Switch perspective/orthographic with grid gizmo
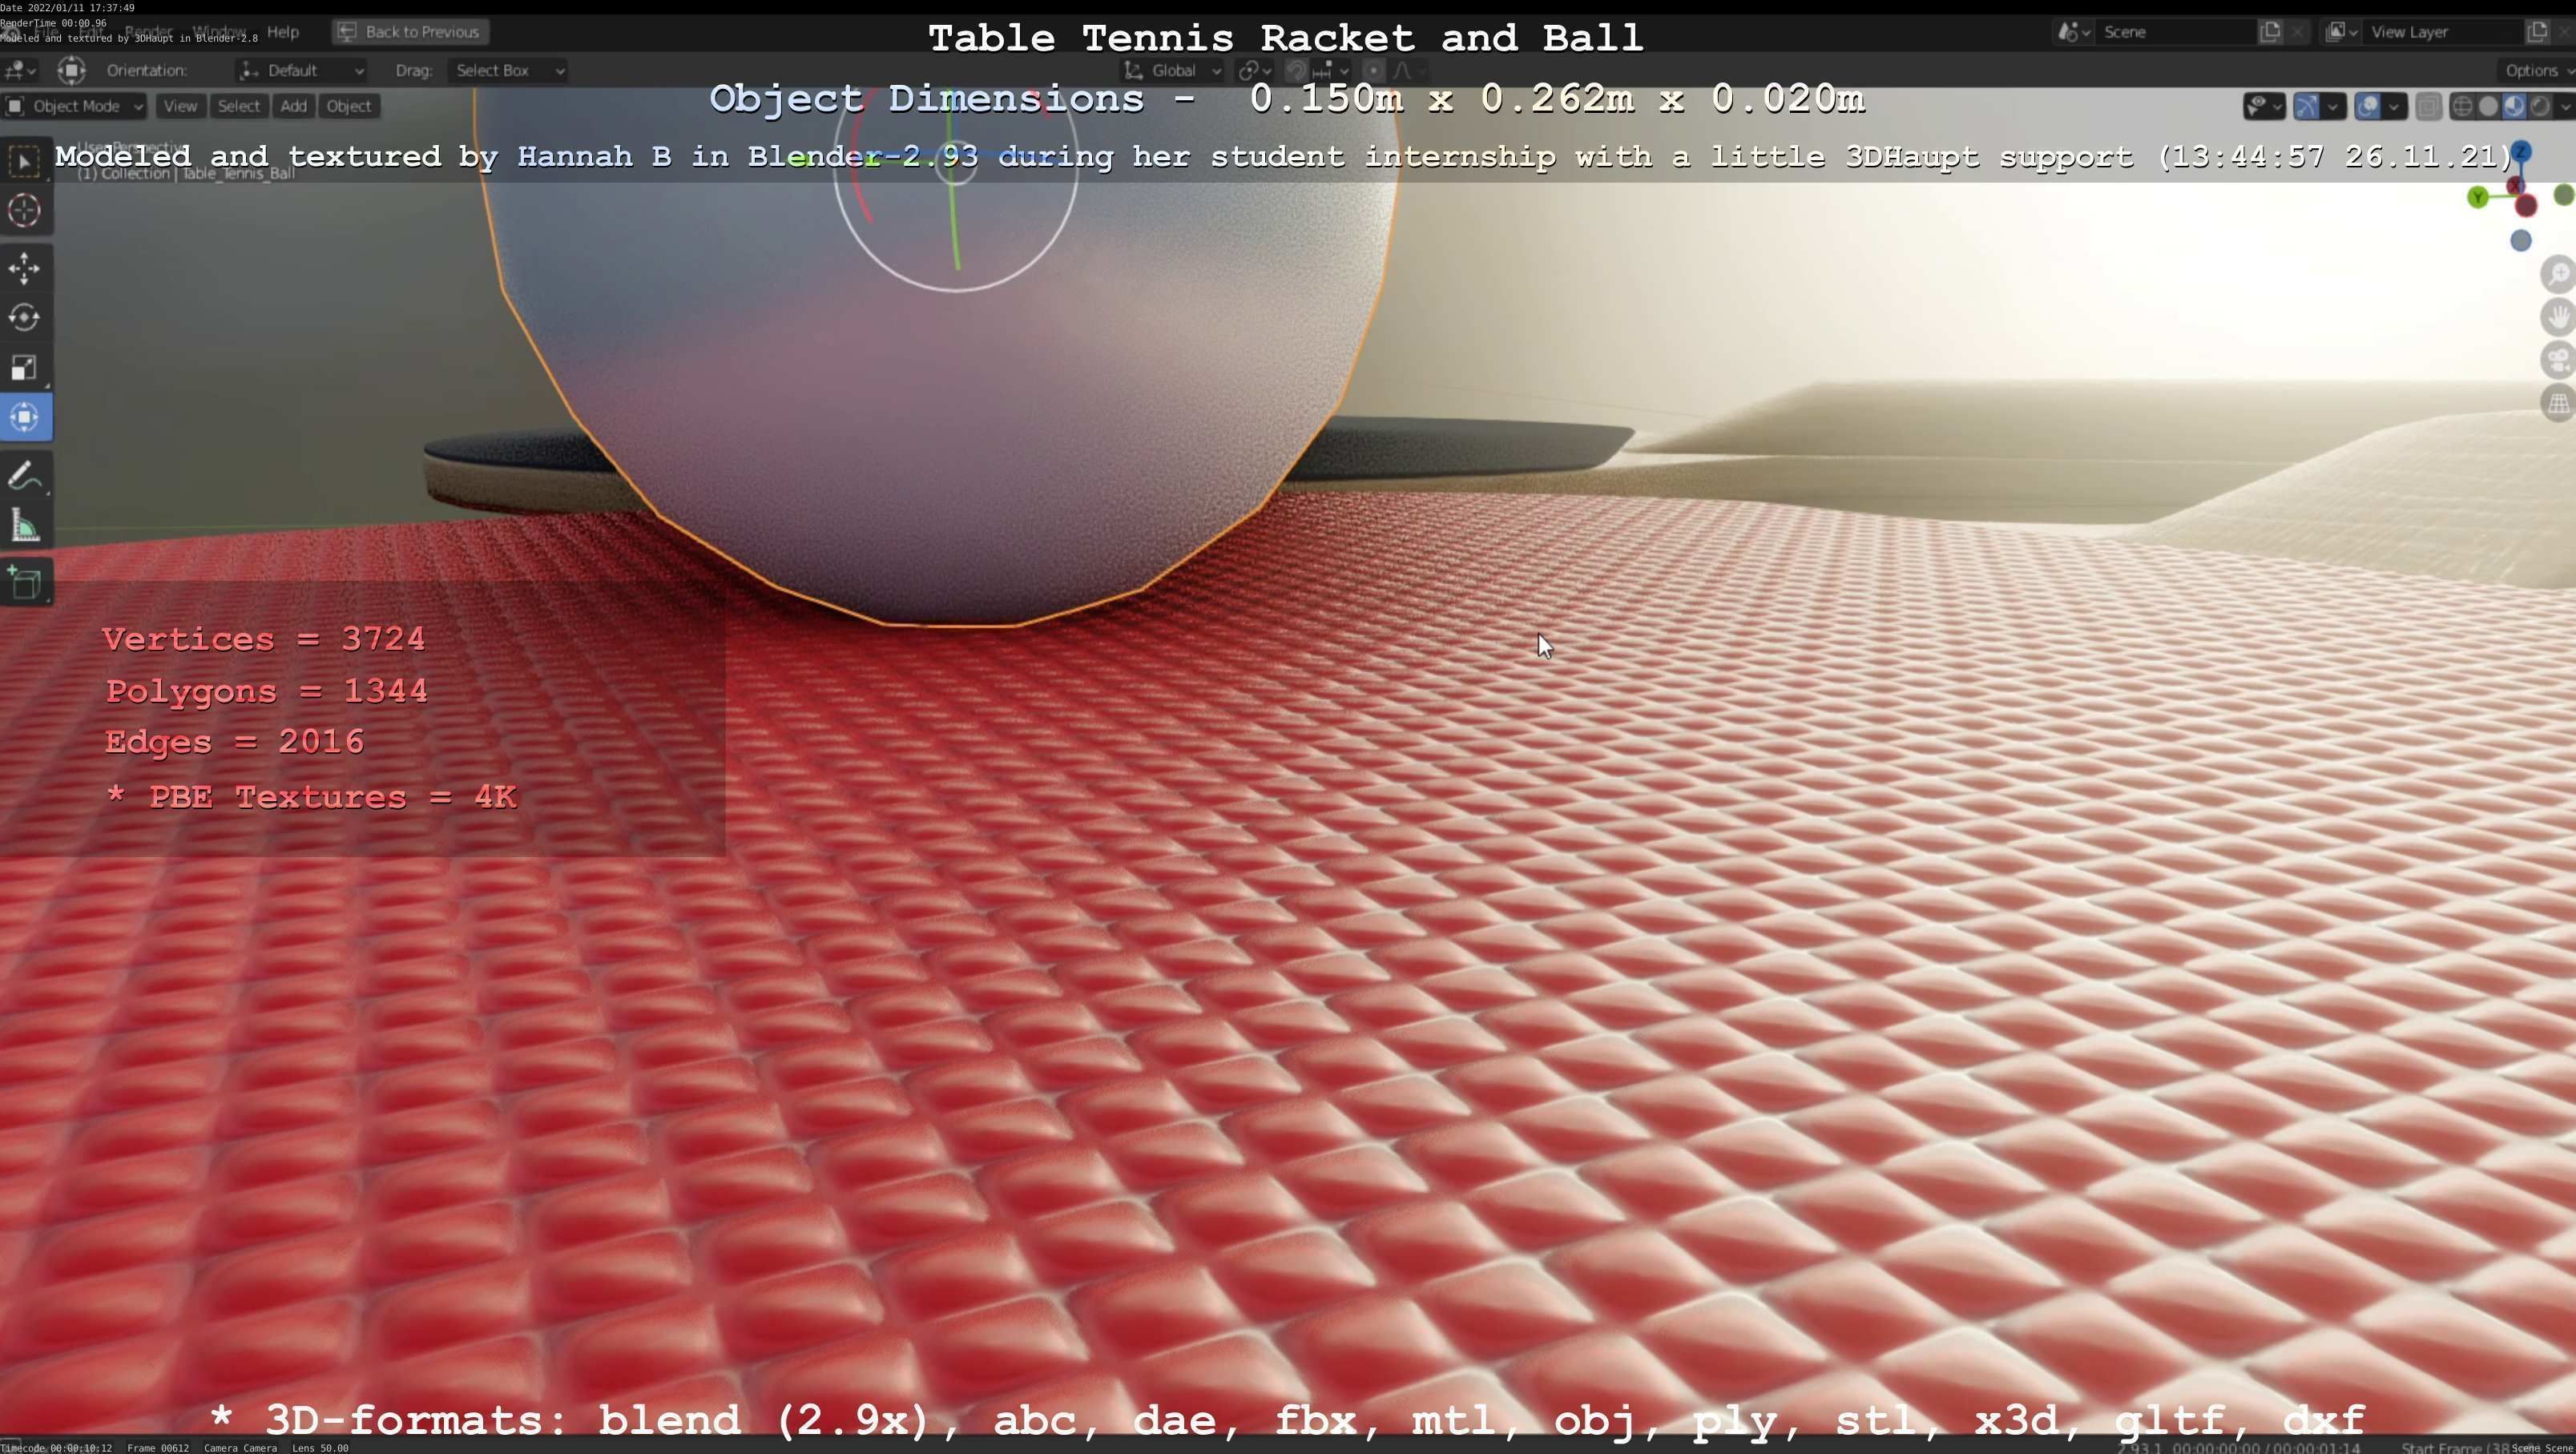Screen dimensions: 2576x1454 (2558, 404)
